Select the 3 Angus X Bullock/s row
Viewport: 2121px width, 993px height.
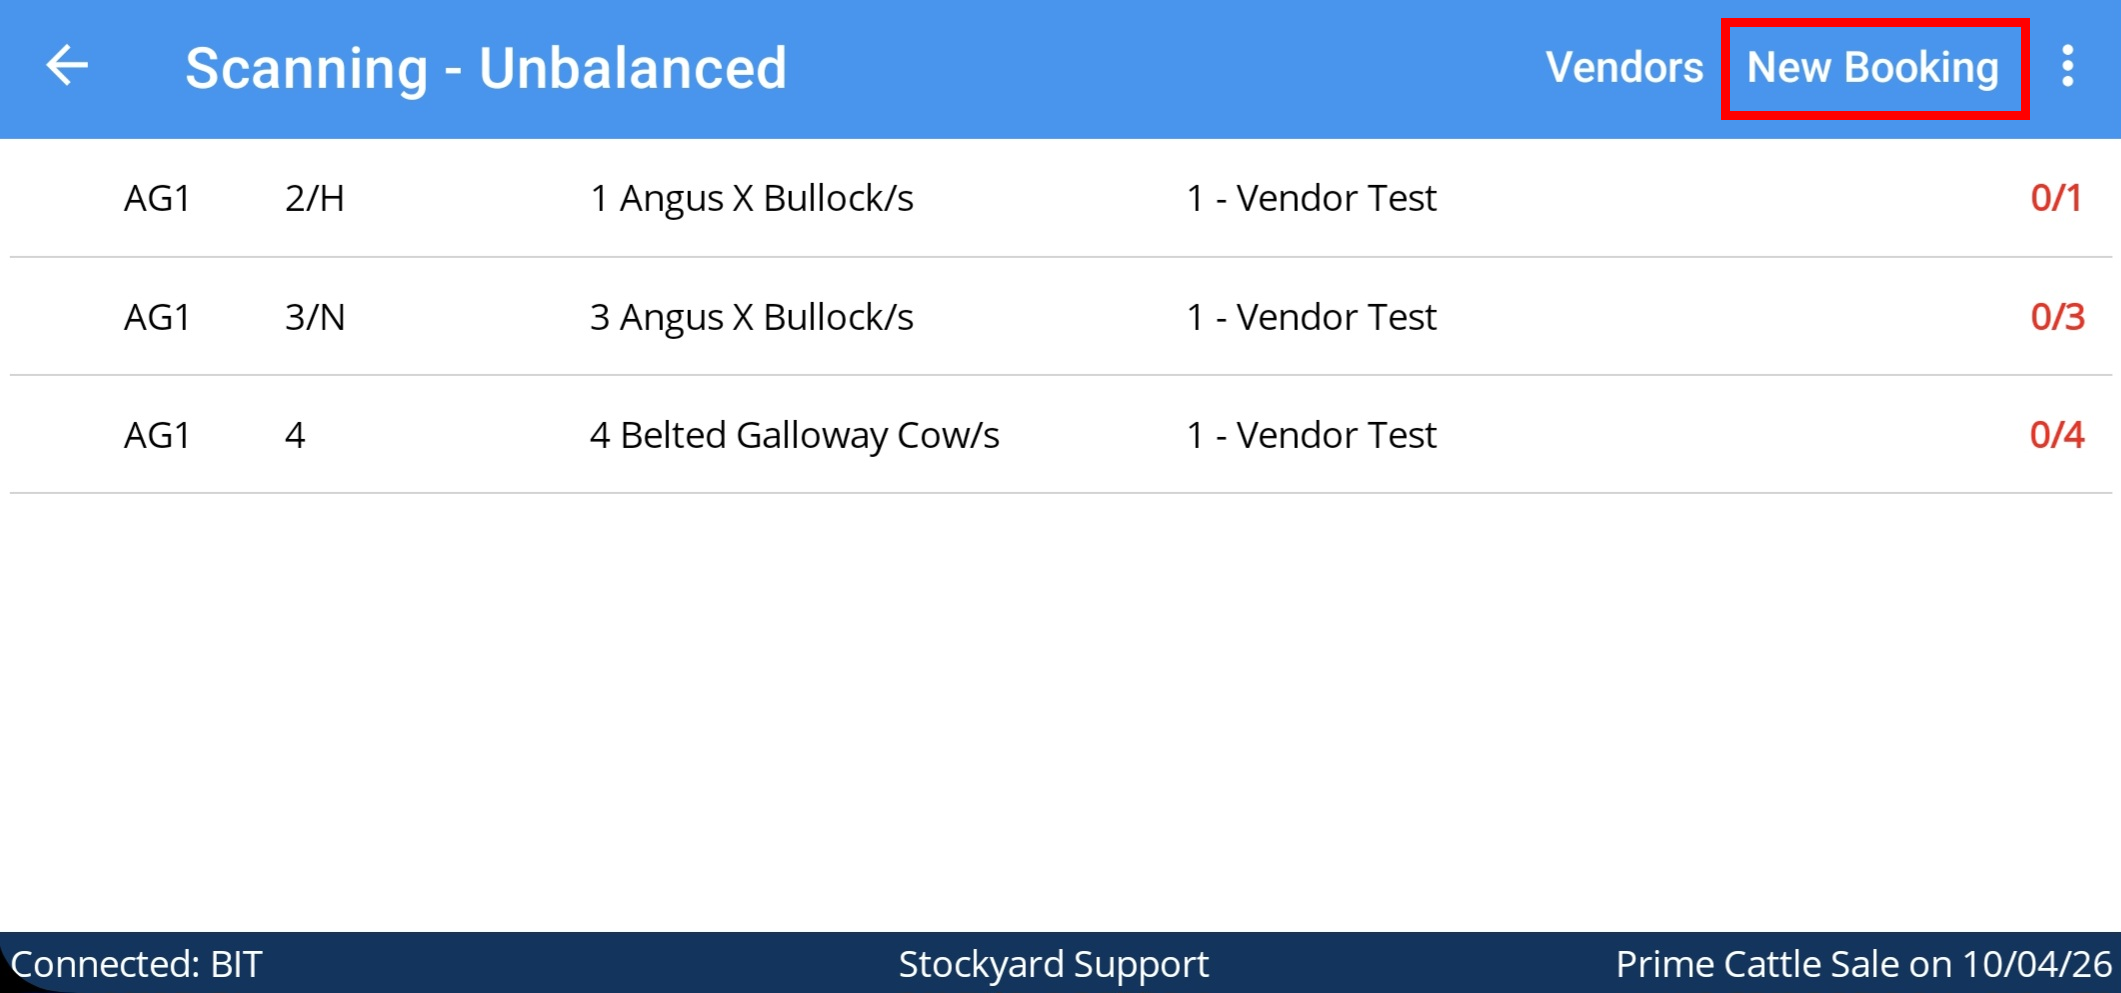click(751, 317)
